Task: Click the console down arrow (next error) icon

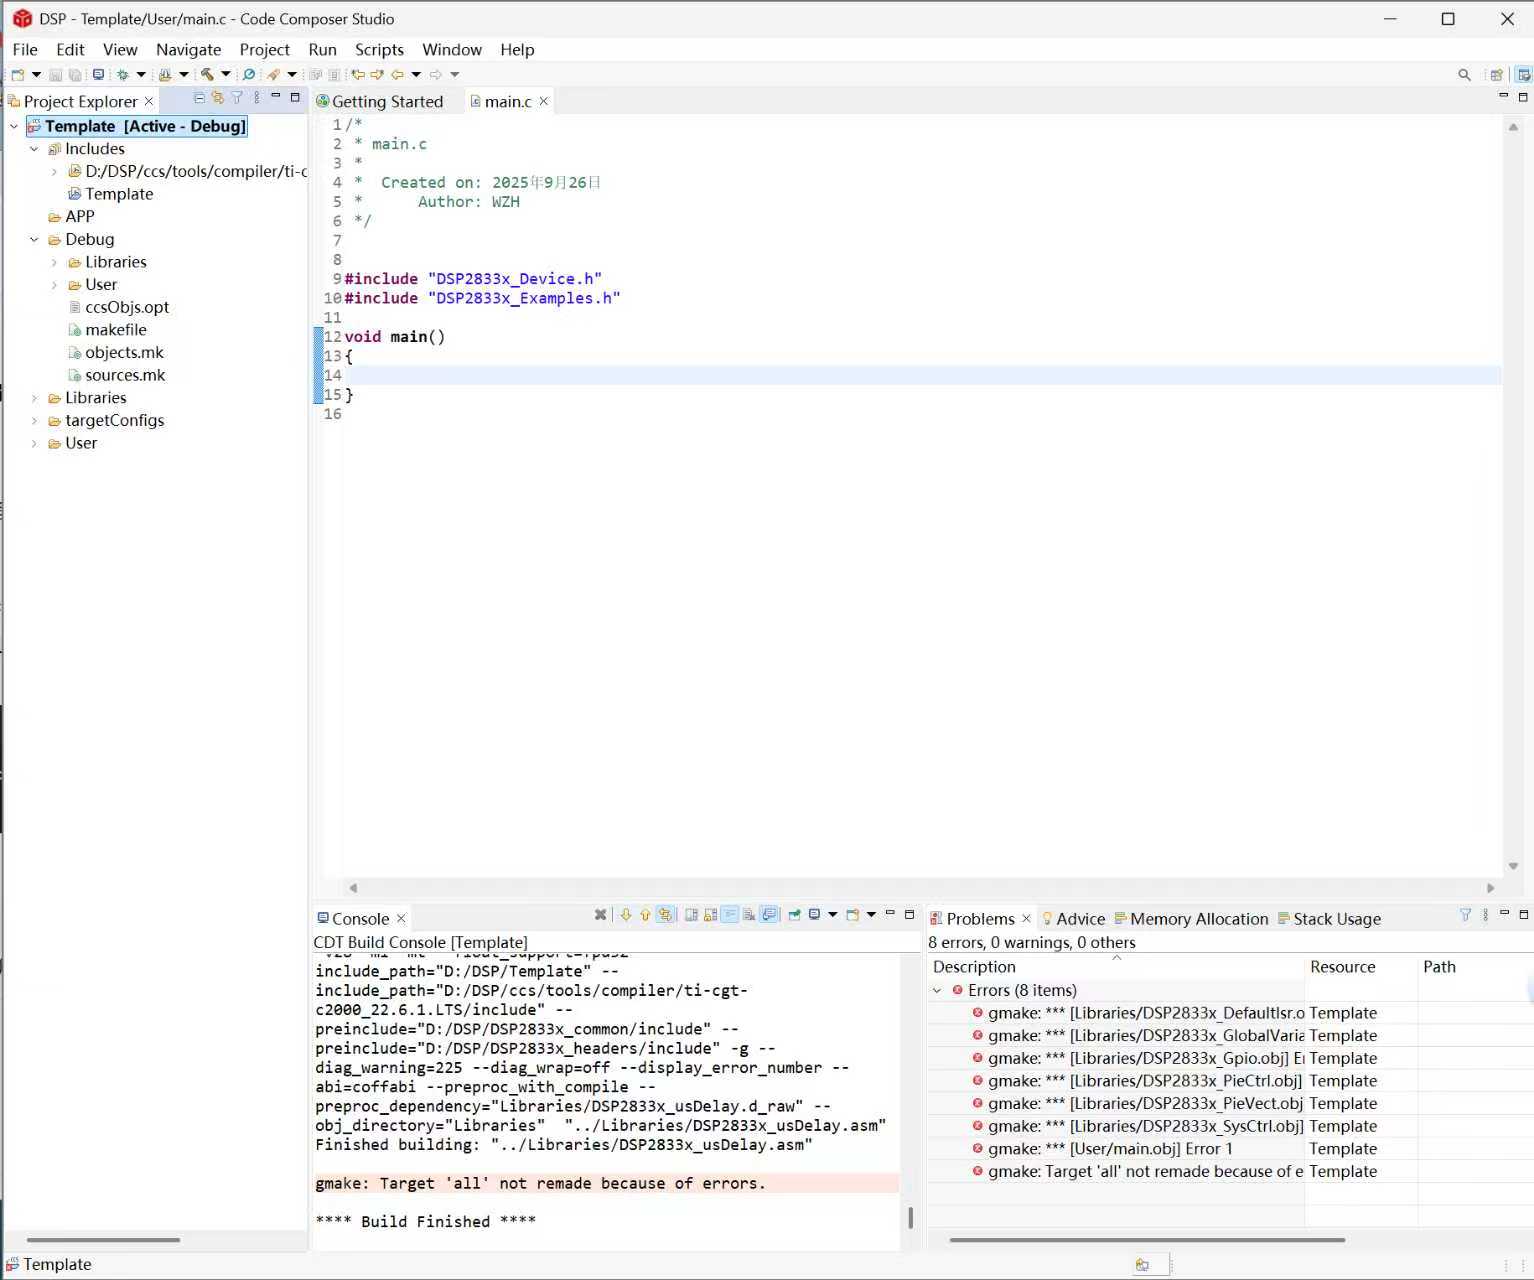Action: [x=626, y=914]
